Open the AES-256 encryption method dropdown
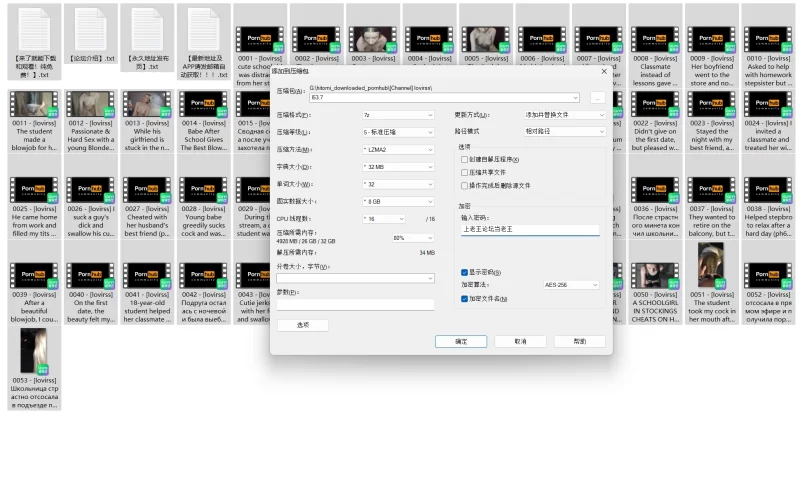This screenshot has width=800, height=479. click(x=571, y=285)
